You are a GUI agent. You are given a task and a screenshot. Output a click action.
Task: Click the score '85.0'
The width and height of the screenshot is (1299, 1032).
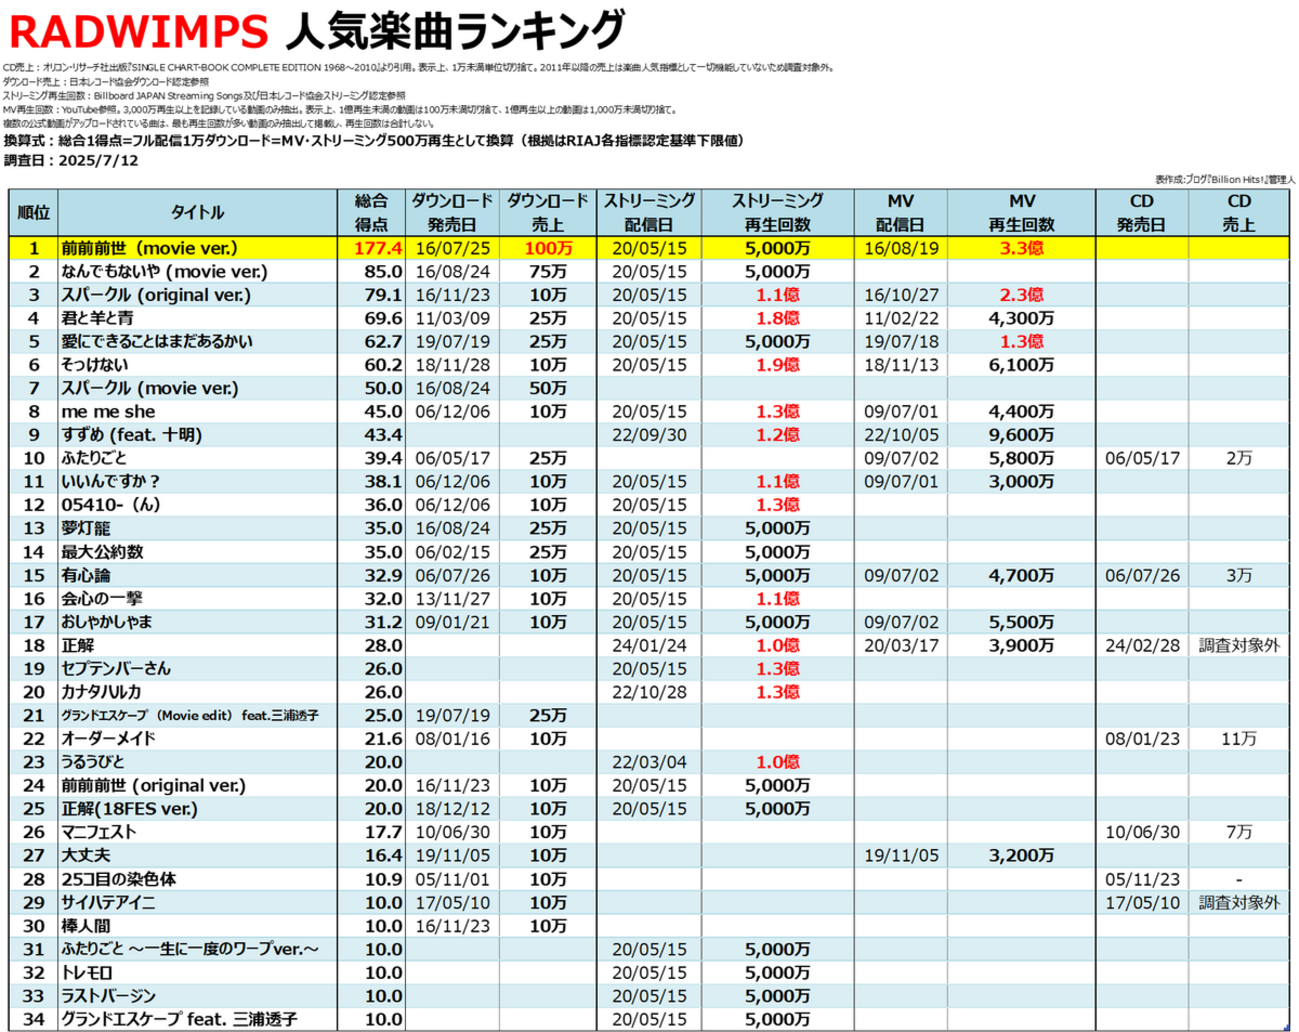coord(384,271)
